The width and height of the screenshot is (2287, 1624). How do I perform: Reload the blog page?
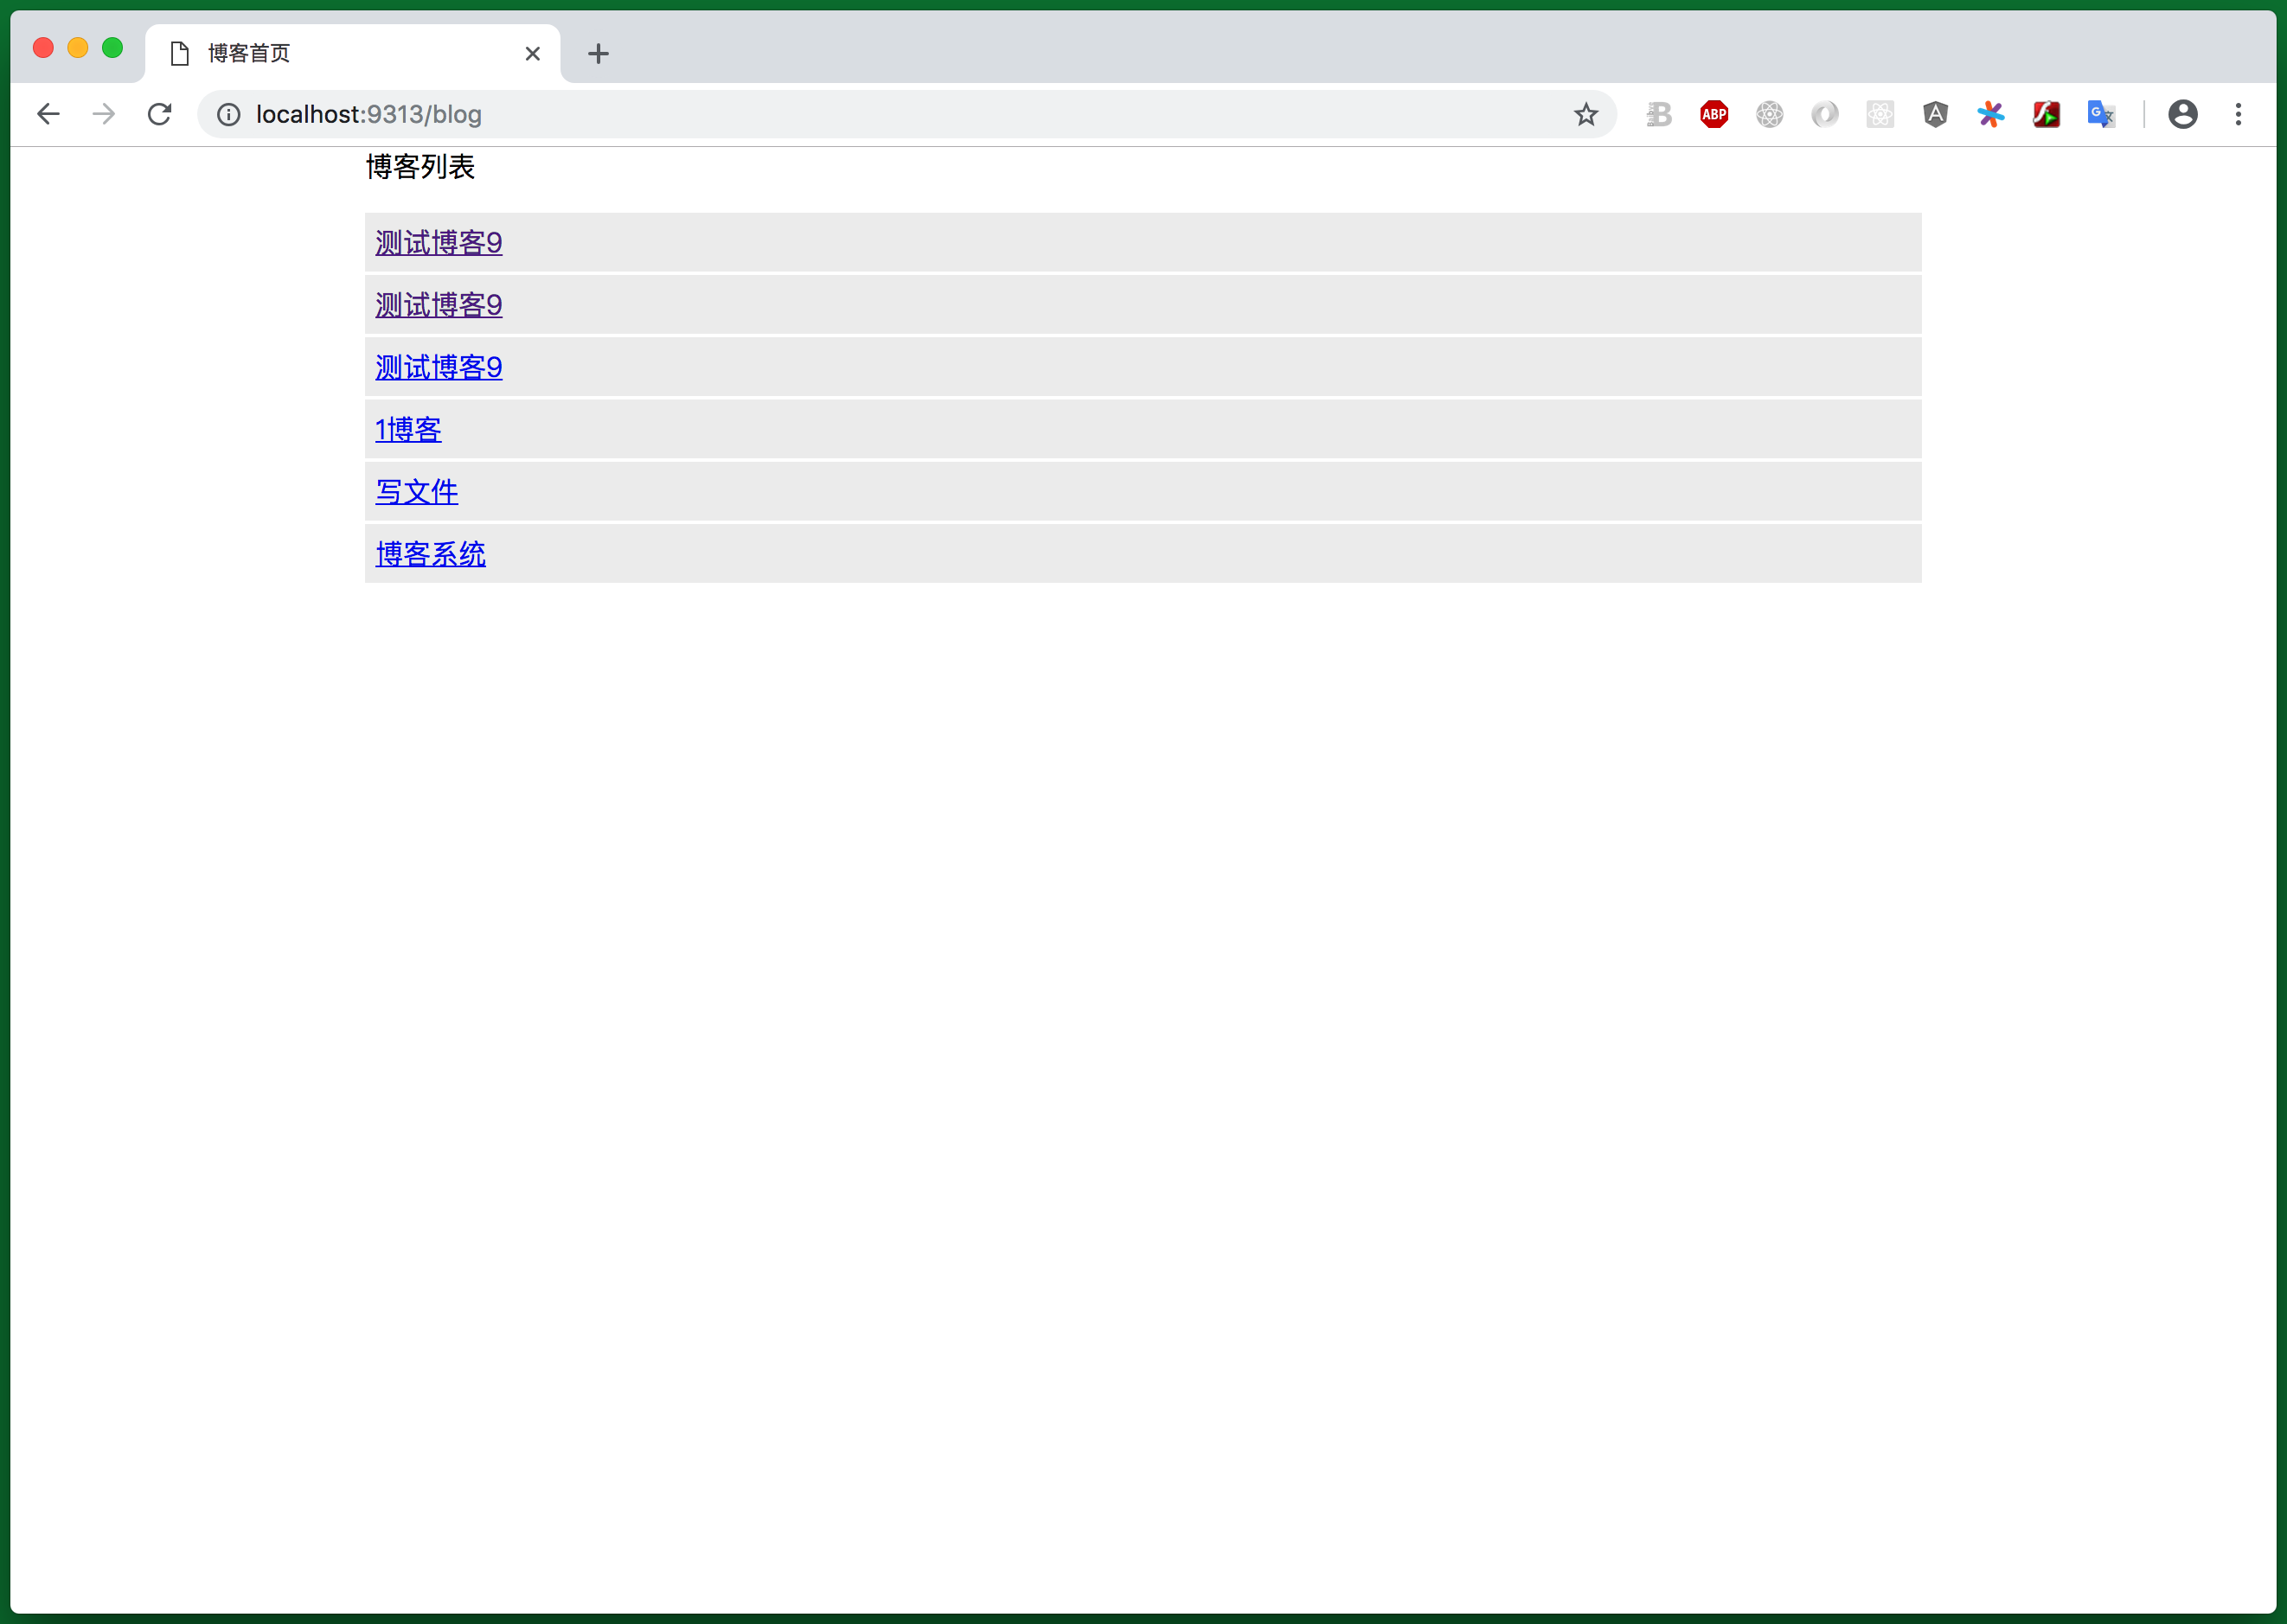pos(160,114)
